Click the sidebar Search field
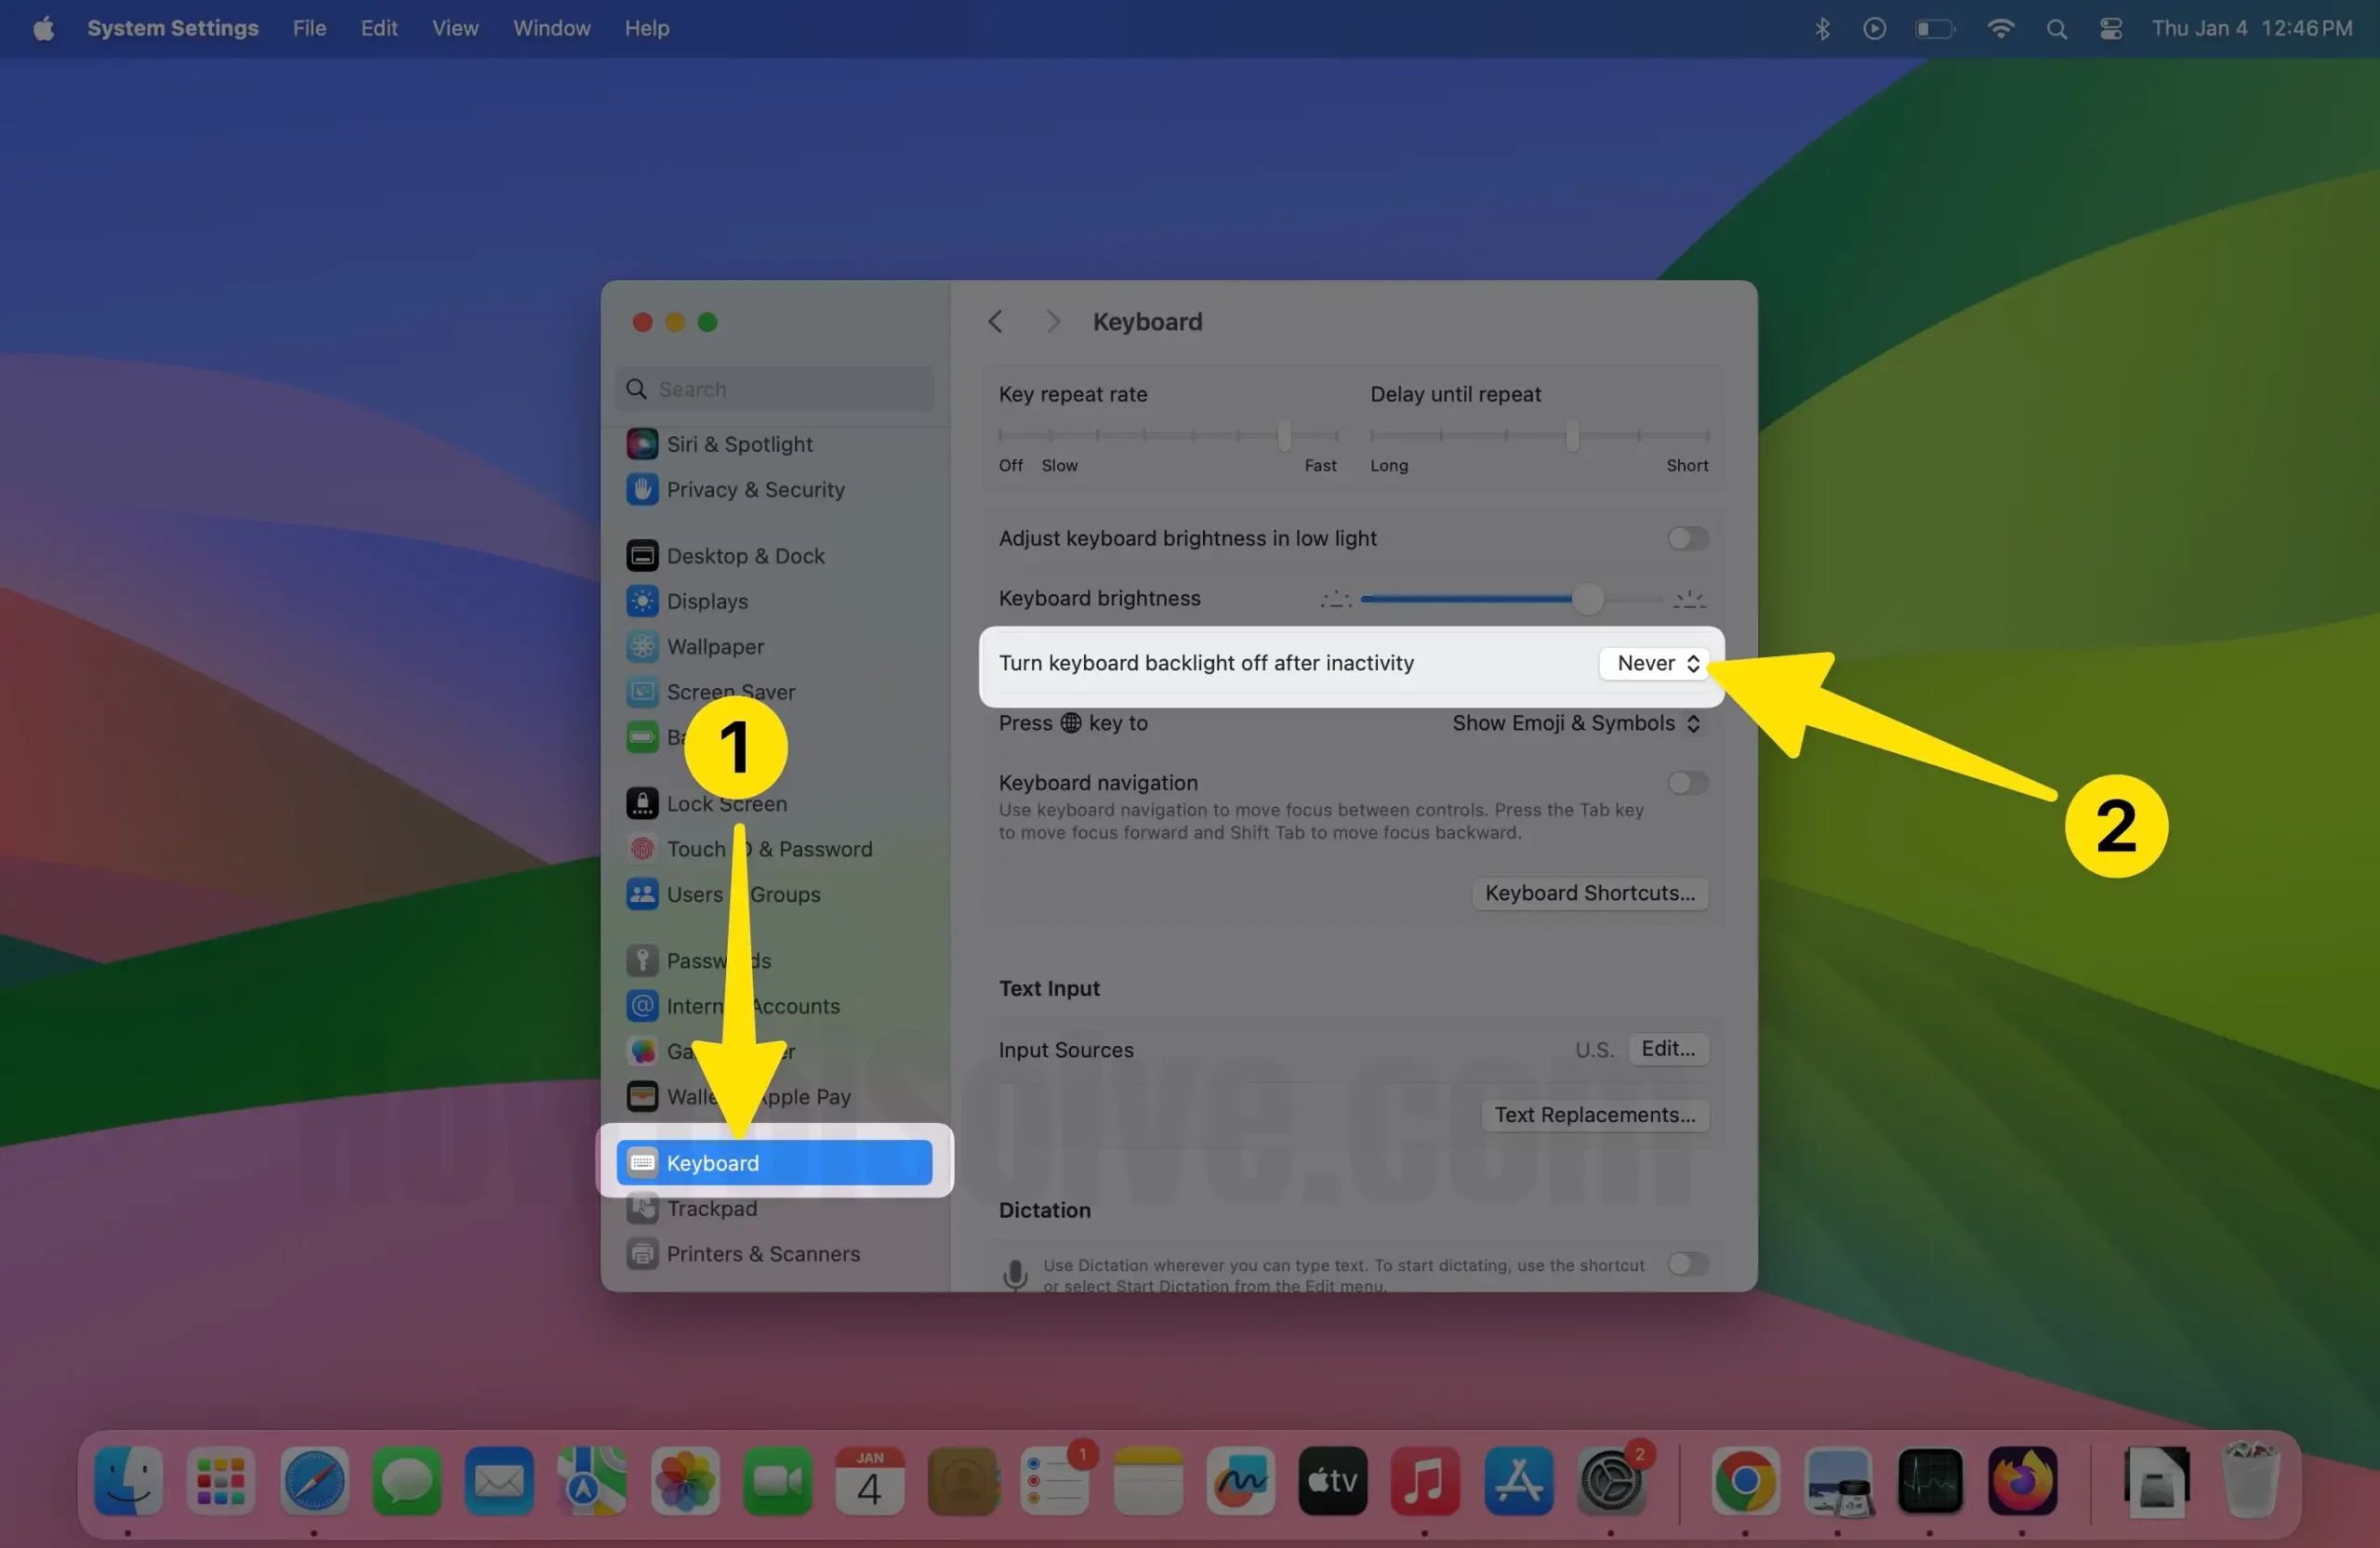The height and width of the screenshot is (1548, 2380). coord(775,388)
